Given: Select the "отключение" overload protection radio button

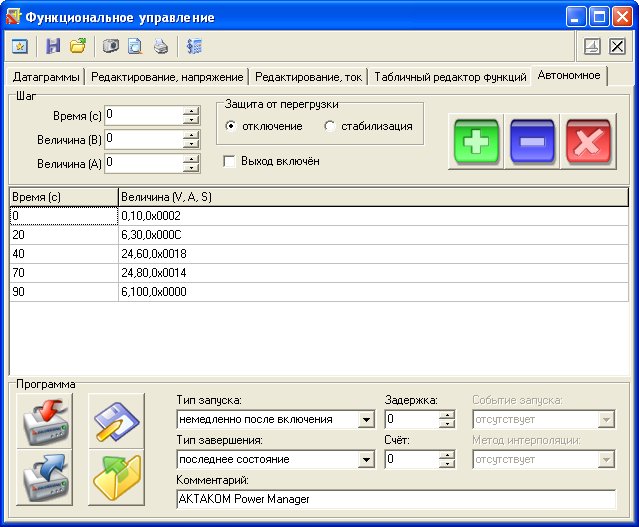Looking at the screenshot, I should click(231, 126).
